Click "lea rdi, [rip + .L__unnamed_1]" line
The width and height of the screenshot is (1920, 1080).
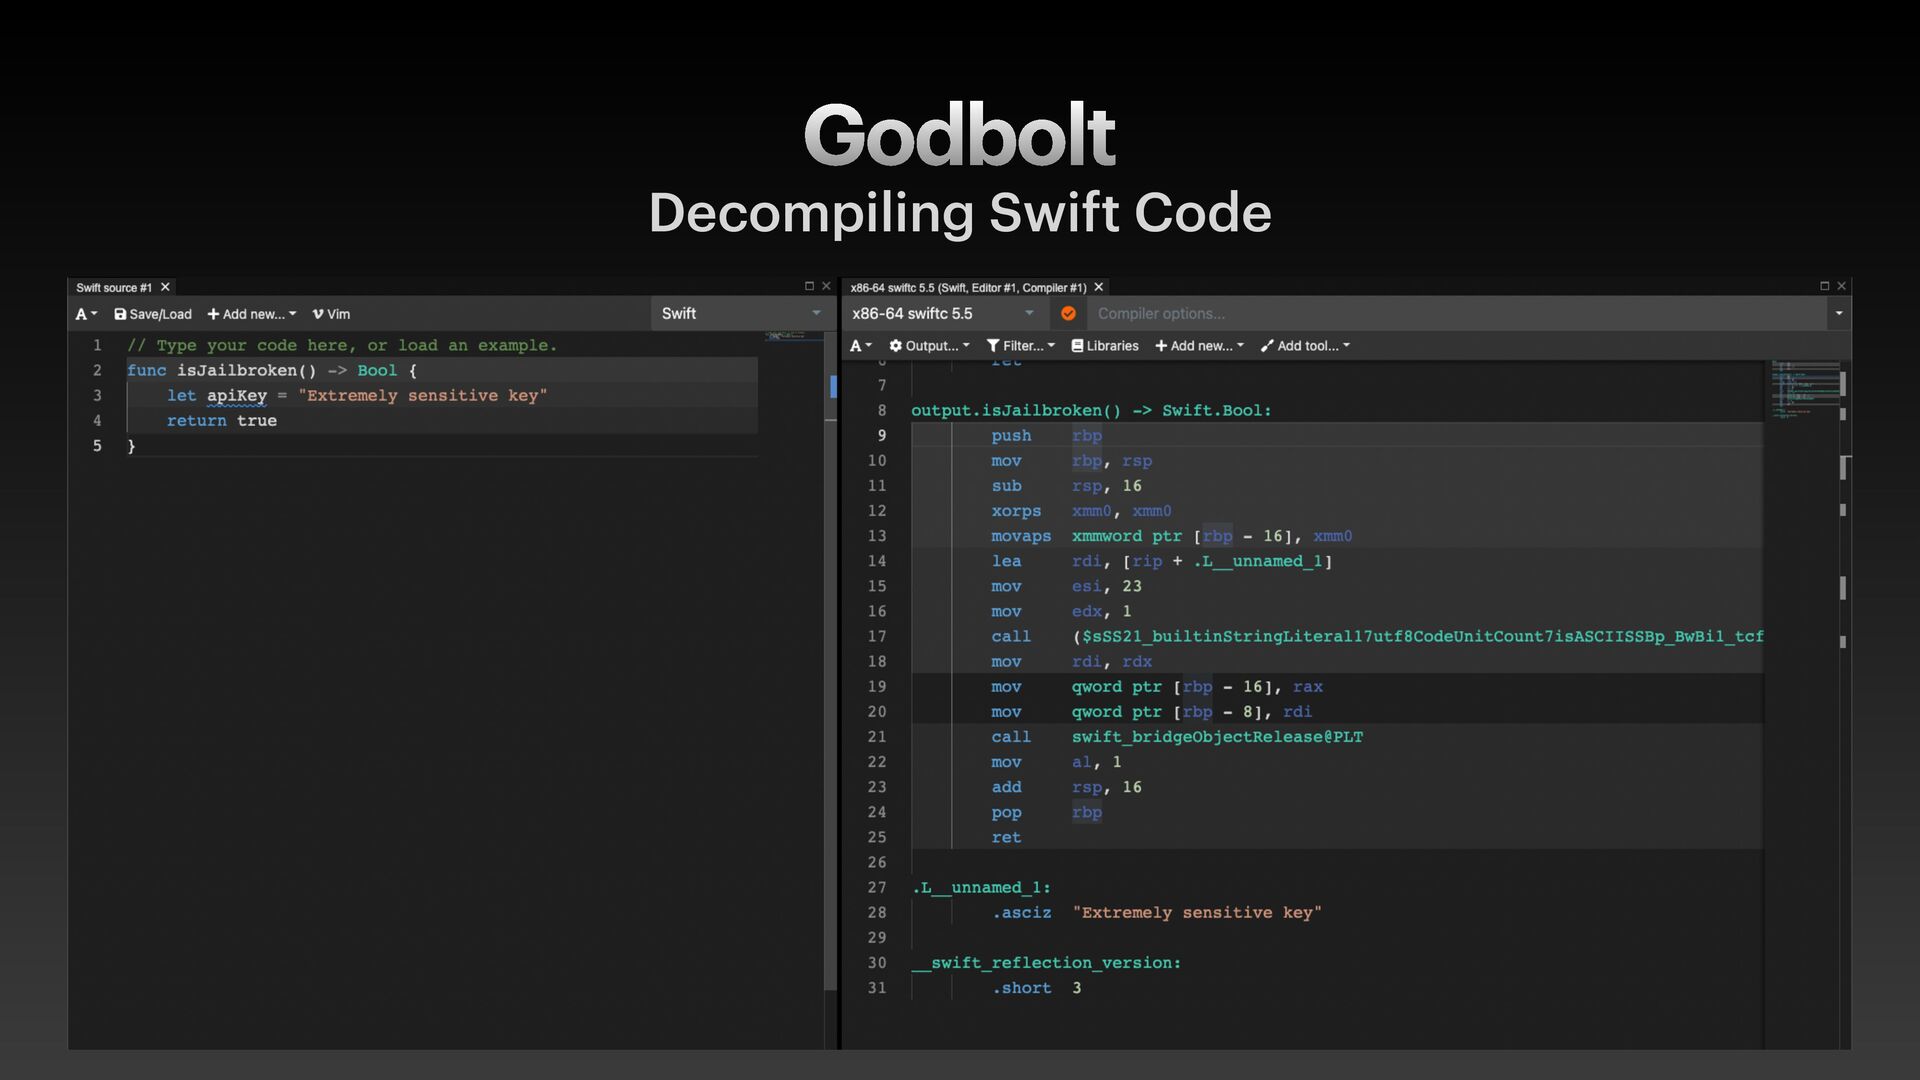tap(1161, 562)
